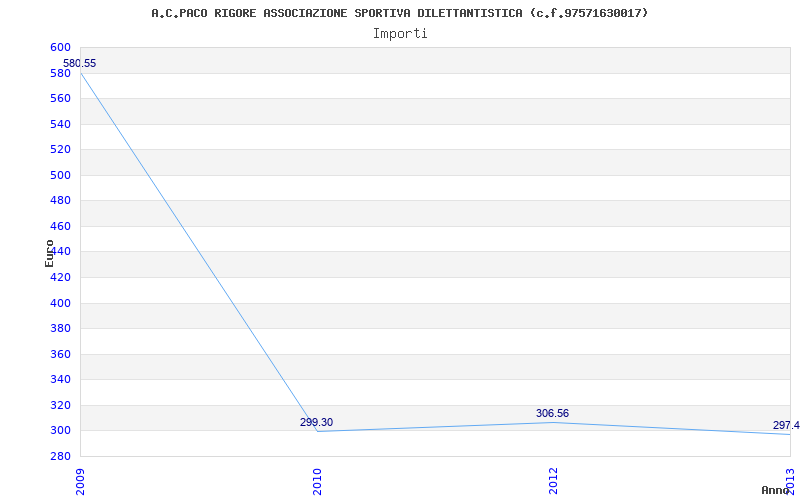Click the 500 y-axis tick label
This screenshot has height=500, width=800.
pos(60,175)
